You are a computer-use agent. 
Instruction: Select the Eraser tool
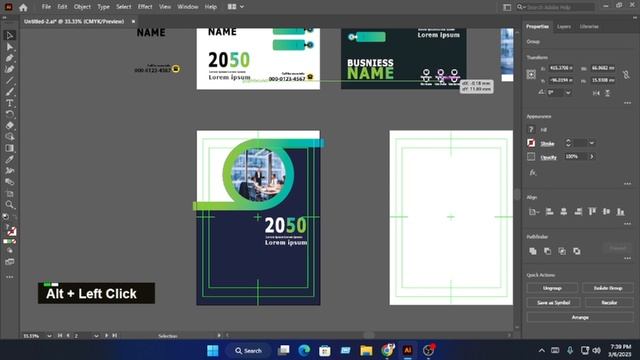[9, 125]
